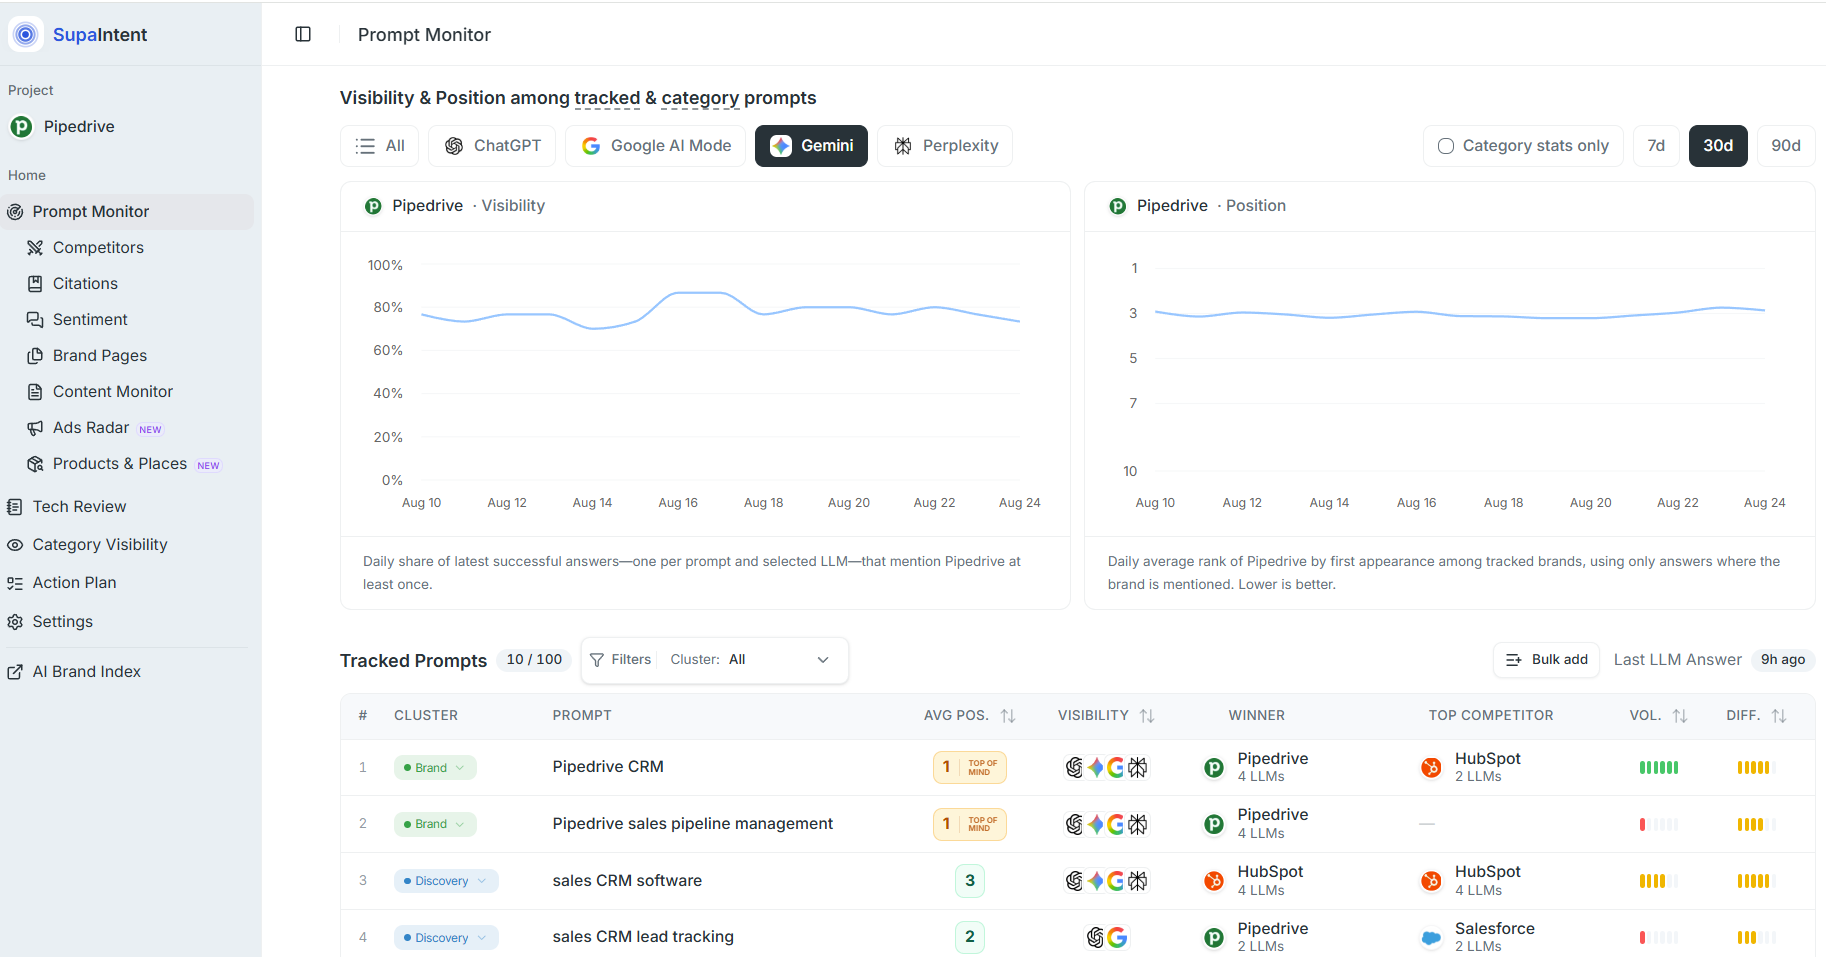
Task: Click the SupaIntent logo icon
Action: 26,34
